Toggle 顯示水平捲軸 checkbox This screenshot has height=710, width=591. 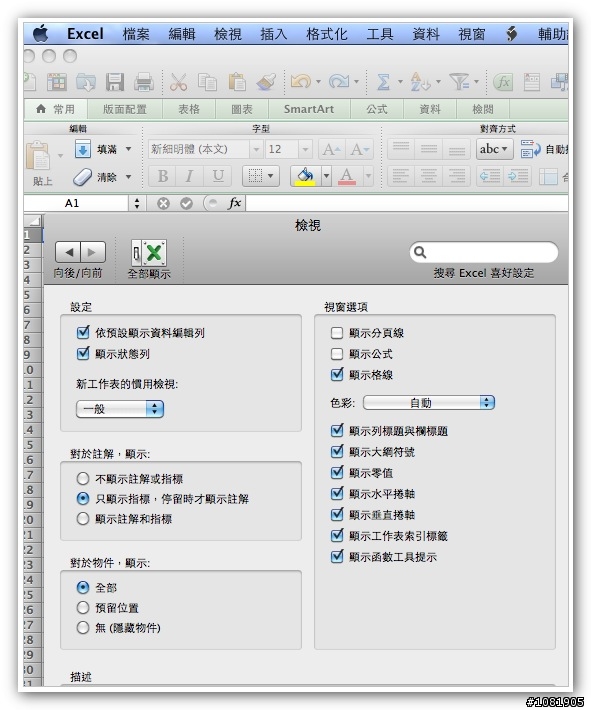pos(337,494)
